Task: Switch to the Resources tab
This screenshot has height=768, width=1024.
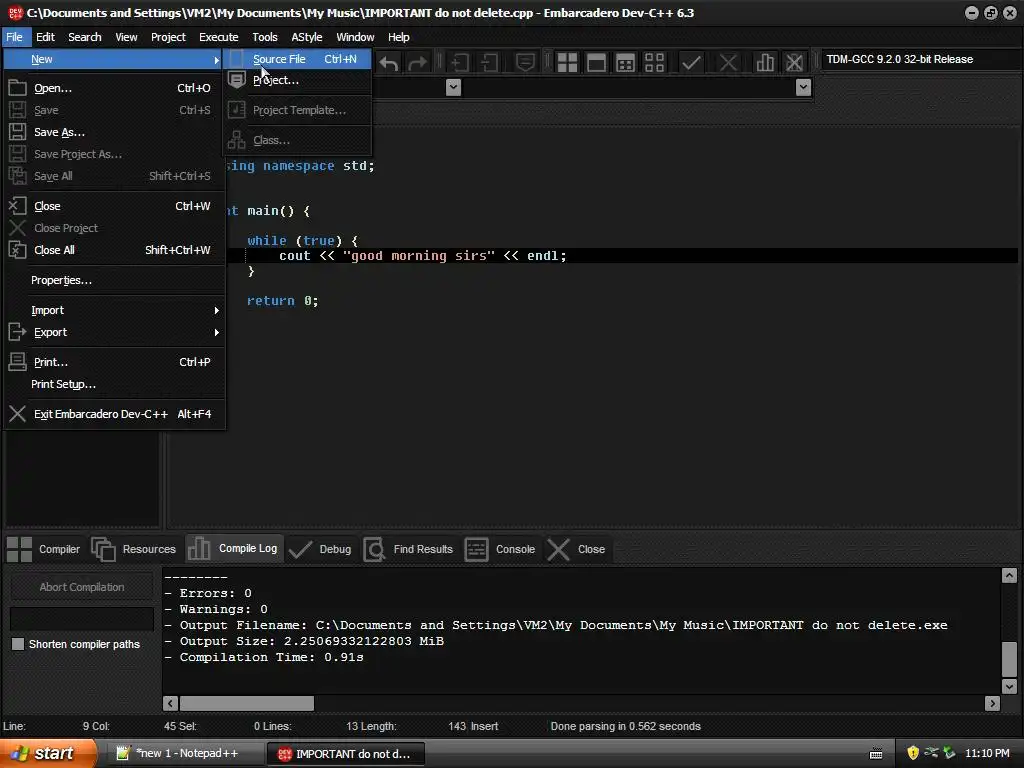Action: (x=134, y=549)
